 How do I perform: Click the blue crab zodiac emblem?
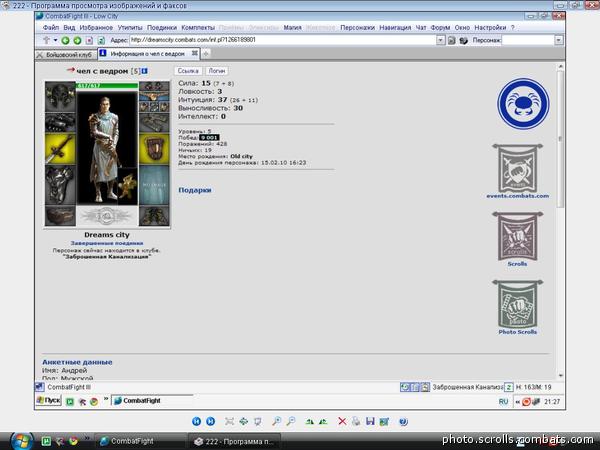click(x=523, y=104)
